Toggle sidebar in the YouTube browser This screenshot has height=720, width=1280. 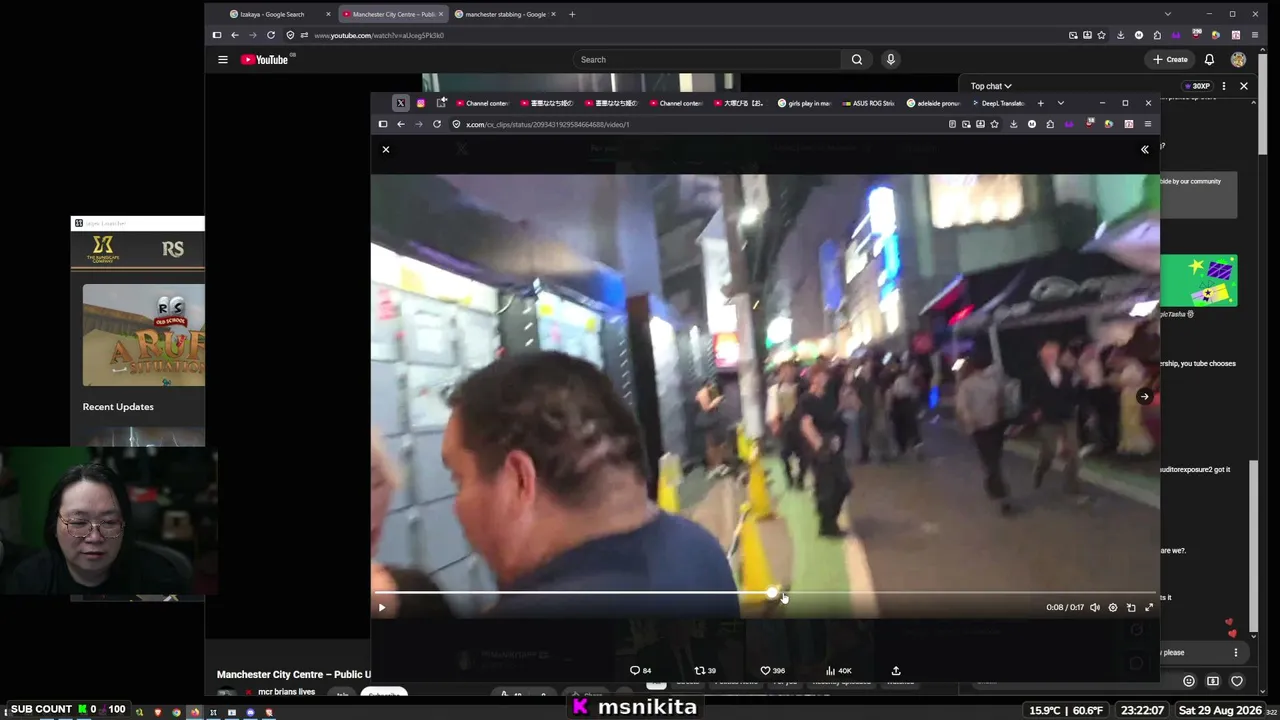[217, 35]
